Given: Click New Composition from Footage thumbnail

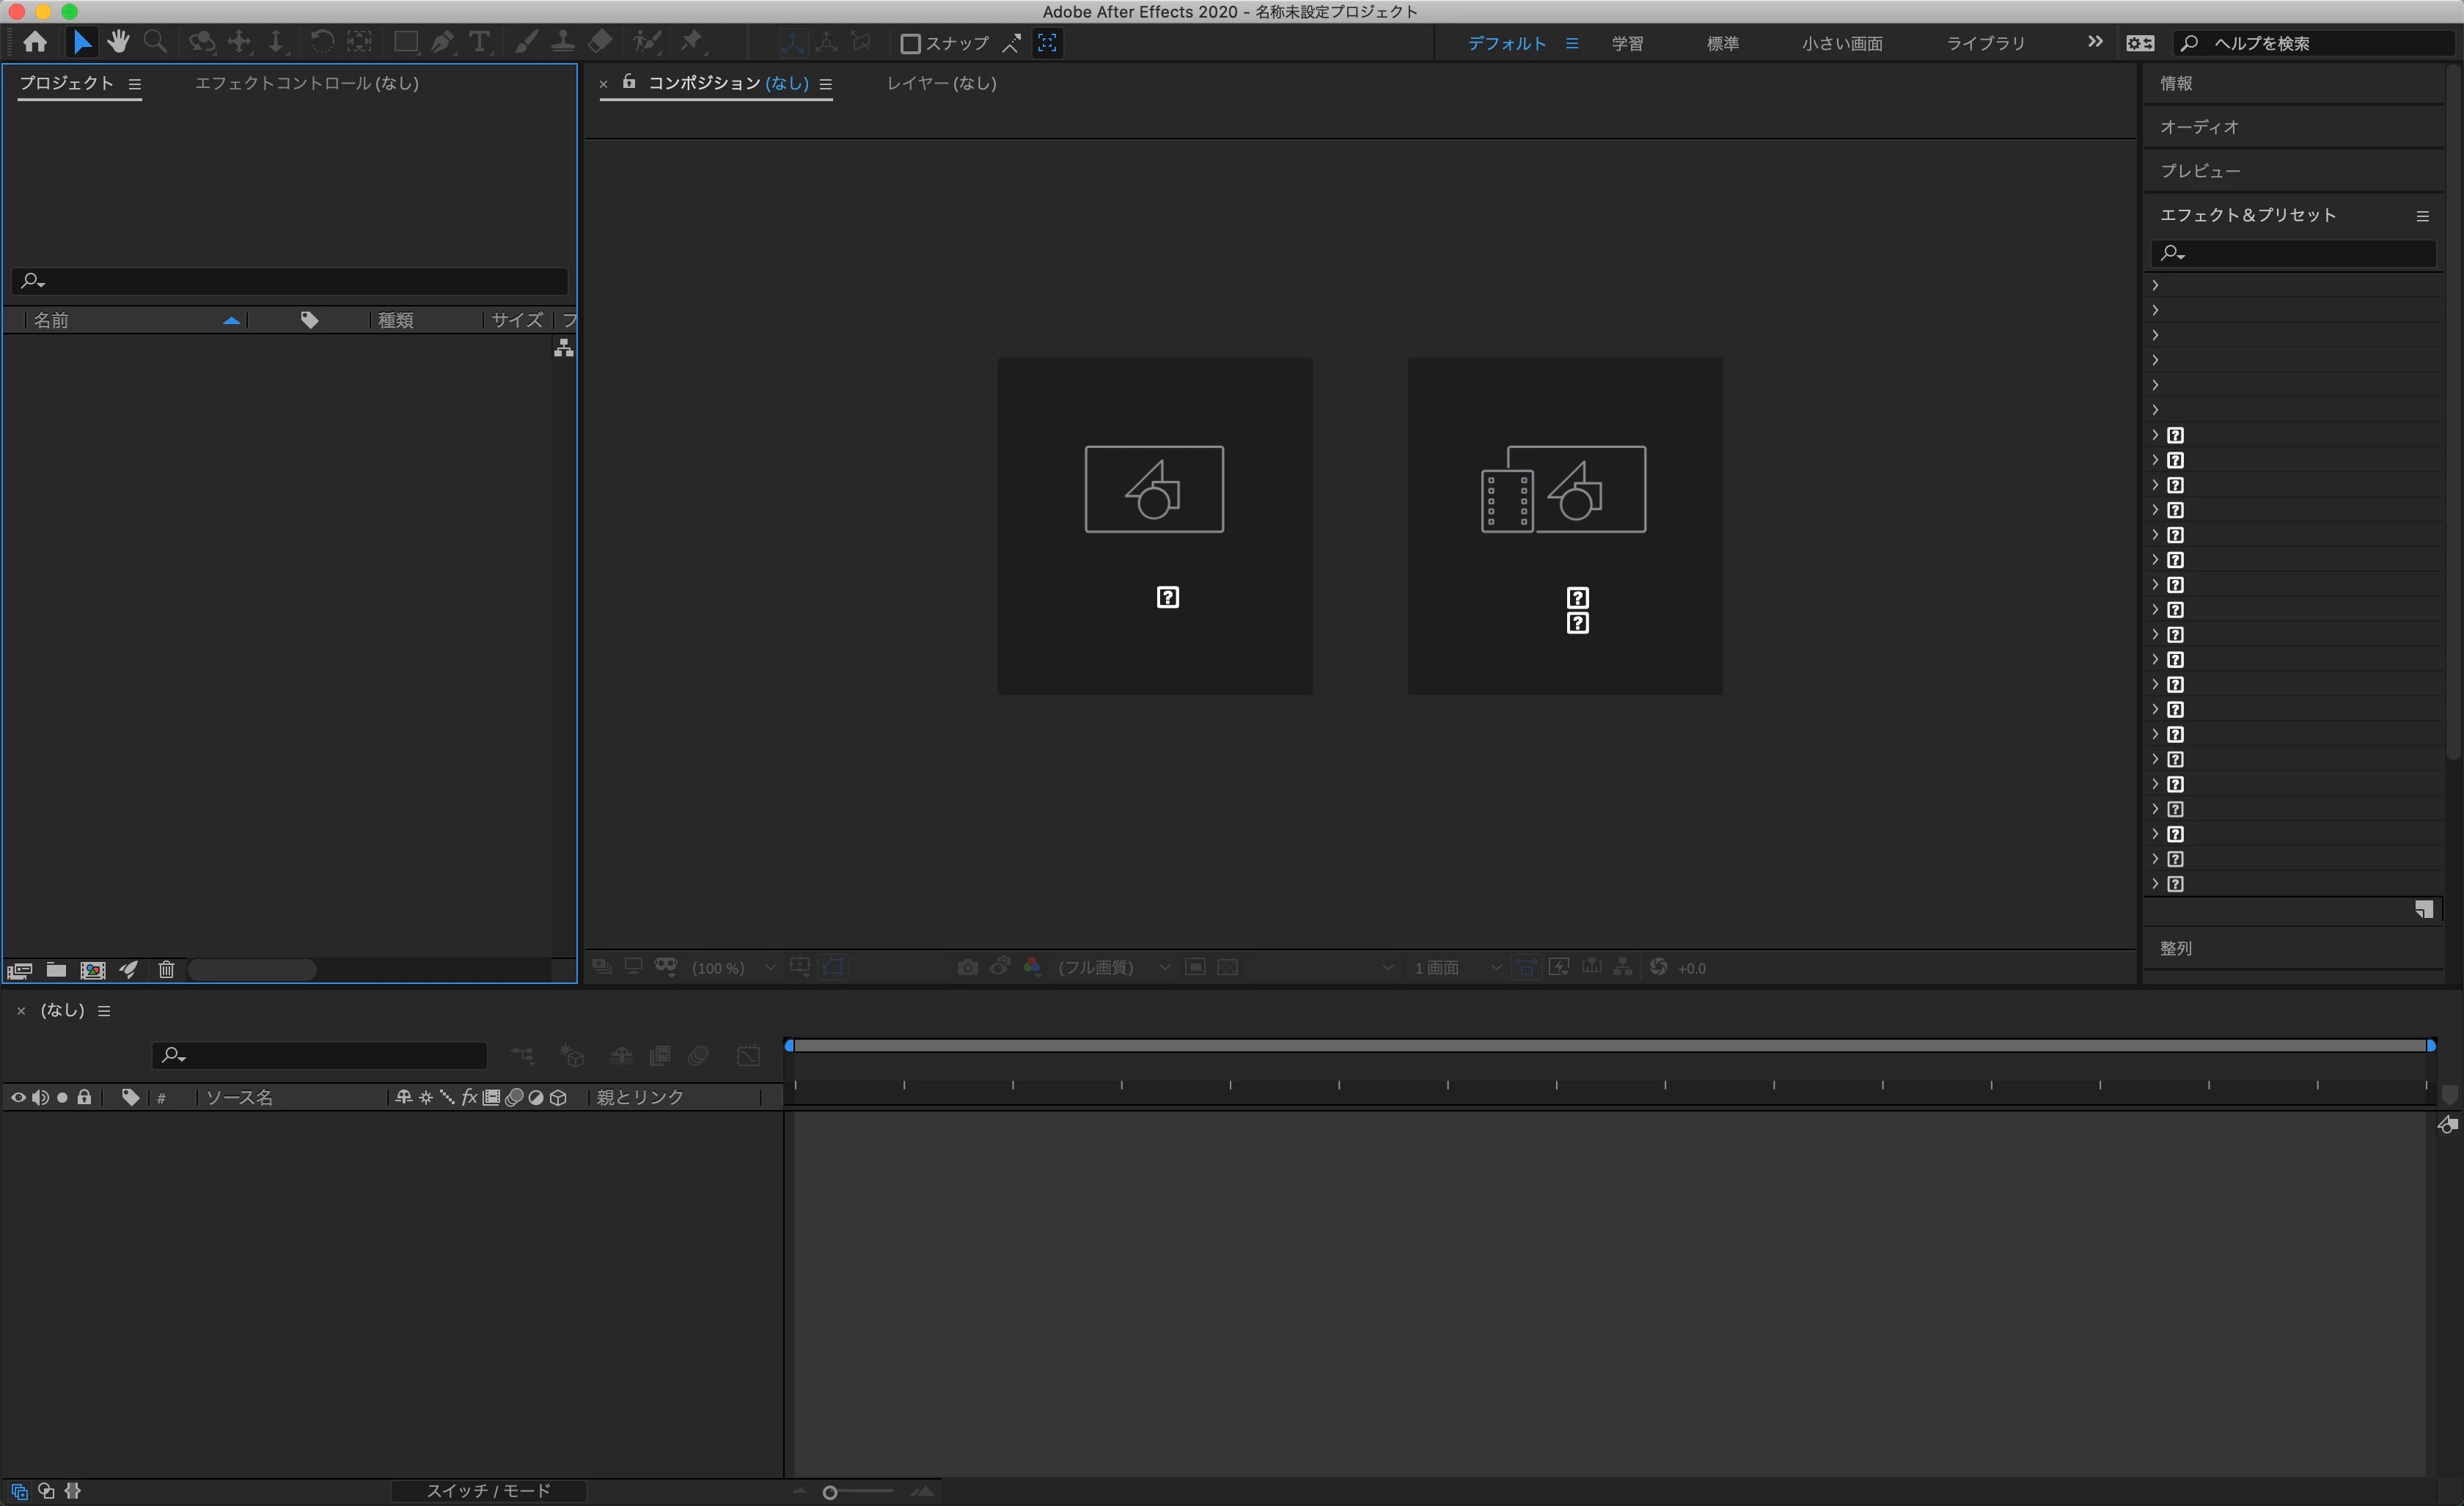Looking at the screenshot, I should click(1564, 526).
